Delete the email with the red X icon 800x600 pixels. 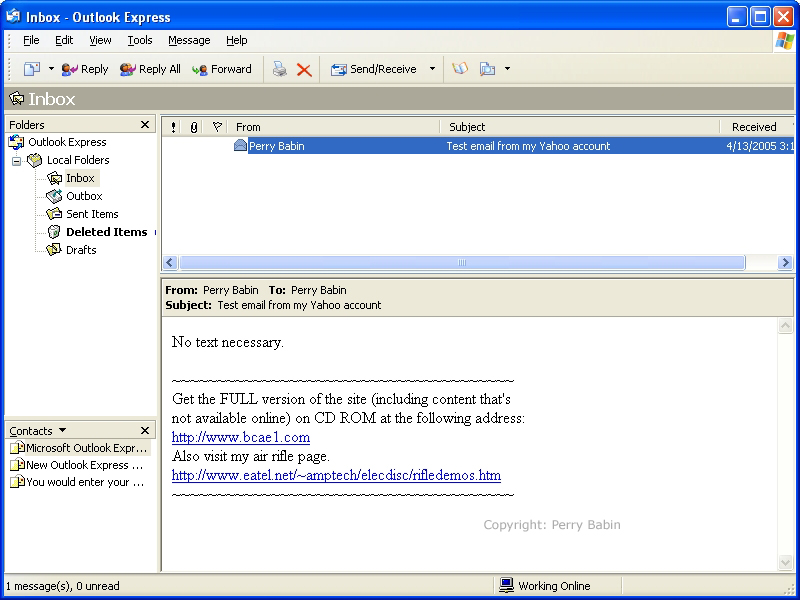point(304,69)
